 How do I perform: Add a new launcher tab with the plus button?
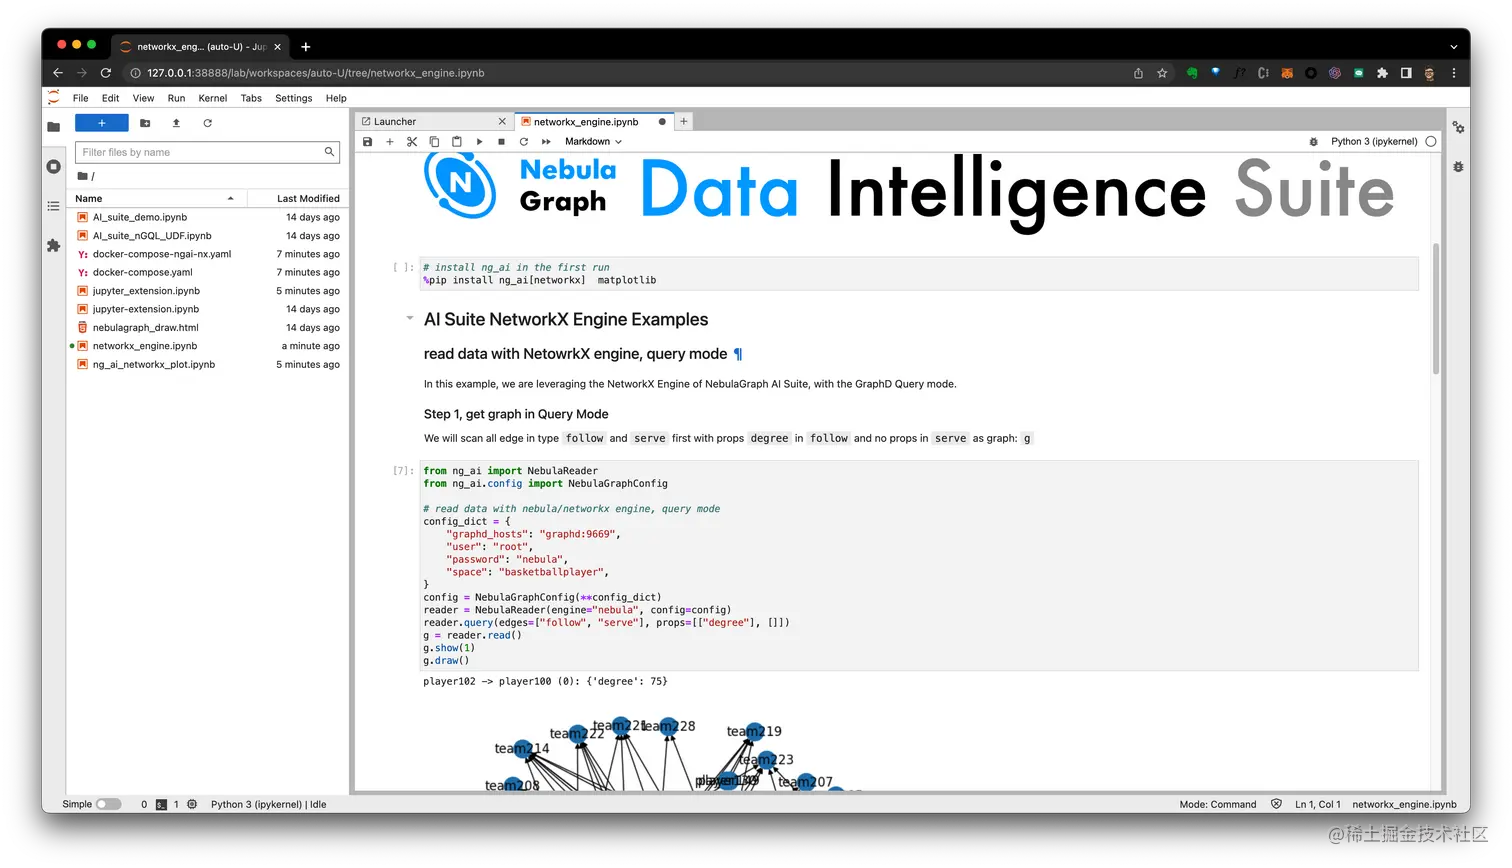684,122
